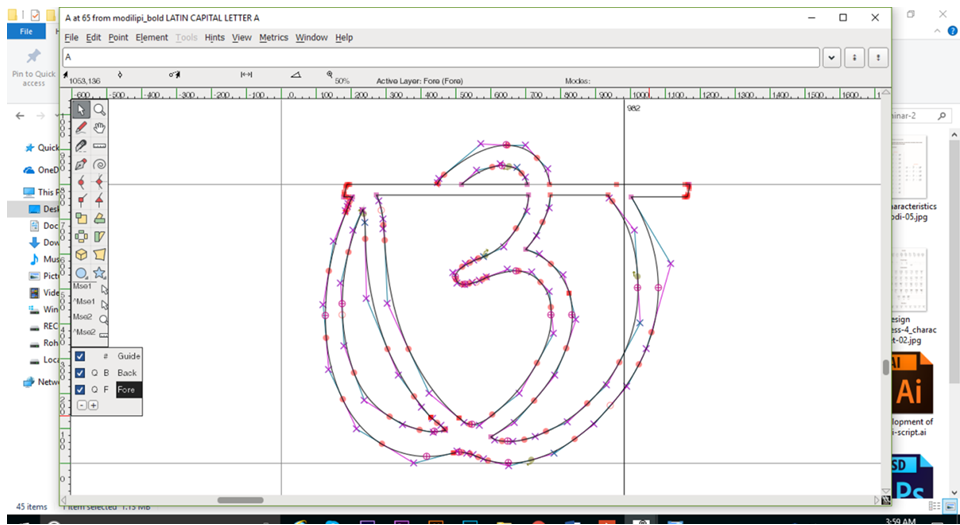Image resolution: width=960 pixels, height=525 pixels.
Task: Select Quick access in Explorer sidebar
Action: (42, 147)
